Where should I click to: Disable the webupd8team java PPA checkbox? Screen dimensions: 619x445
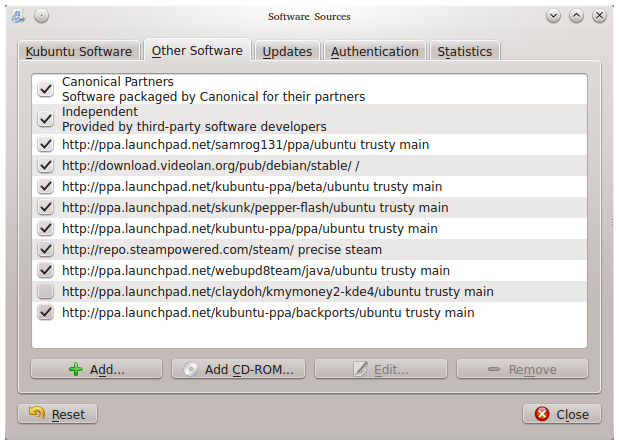click(x=45, y=270)
